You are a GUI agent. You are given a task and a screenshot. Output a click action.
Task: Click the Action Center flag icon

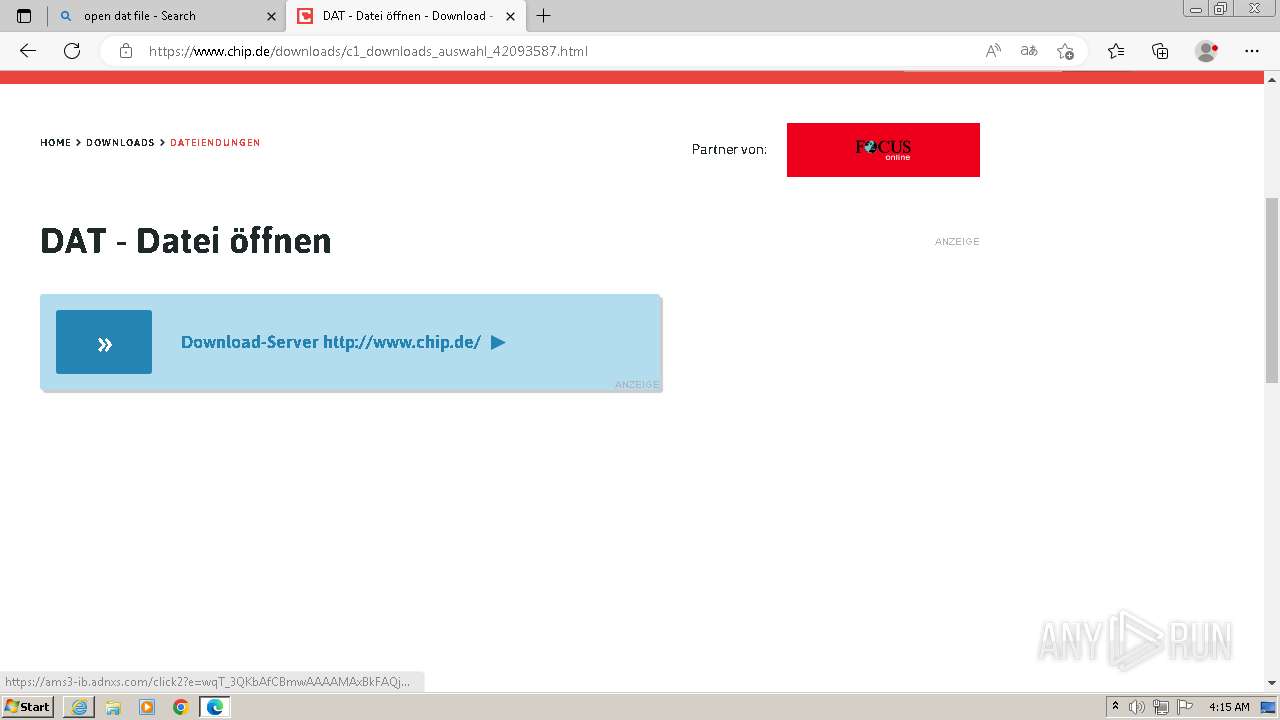[1183, 707]
